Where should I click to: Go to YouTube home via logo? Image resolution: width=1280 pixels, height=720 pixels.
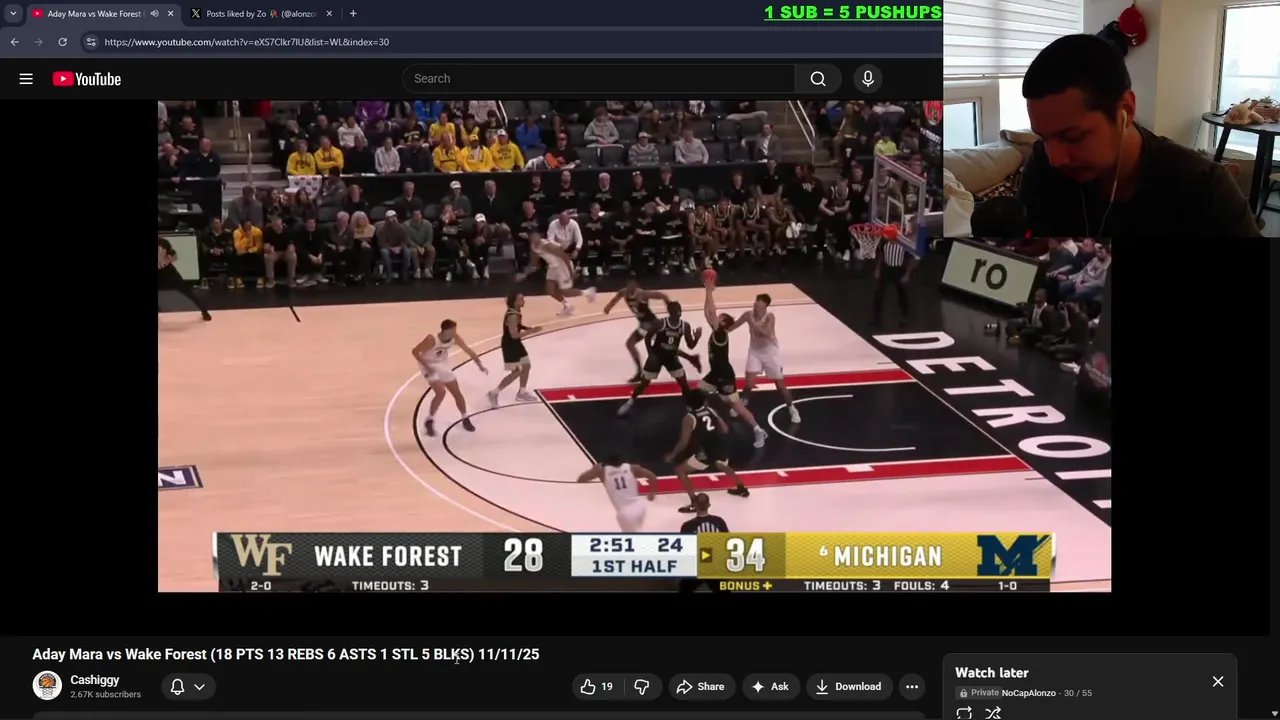pos(87,79)
